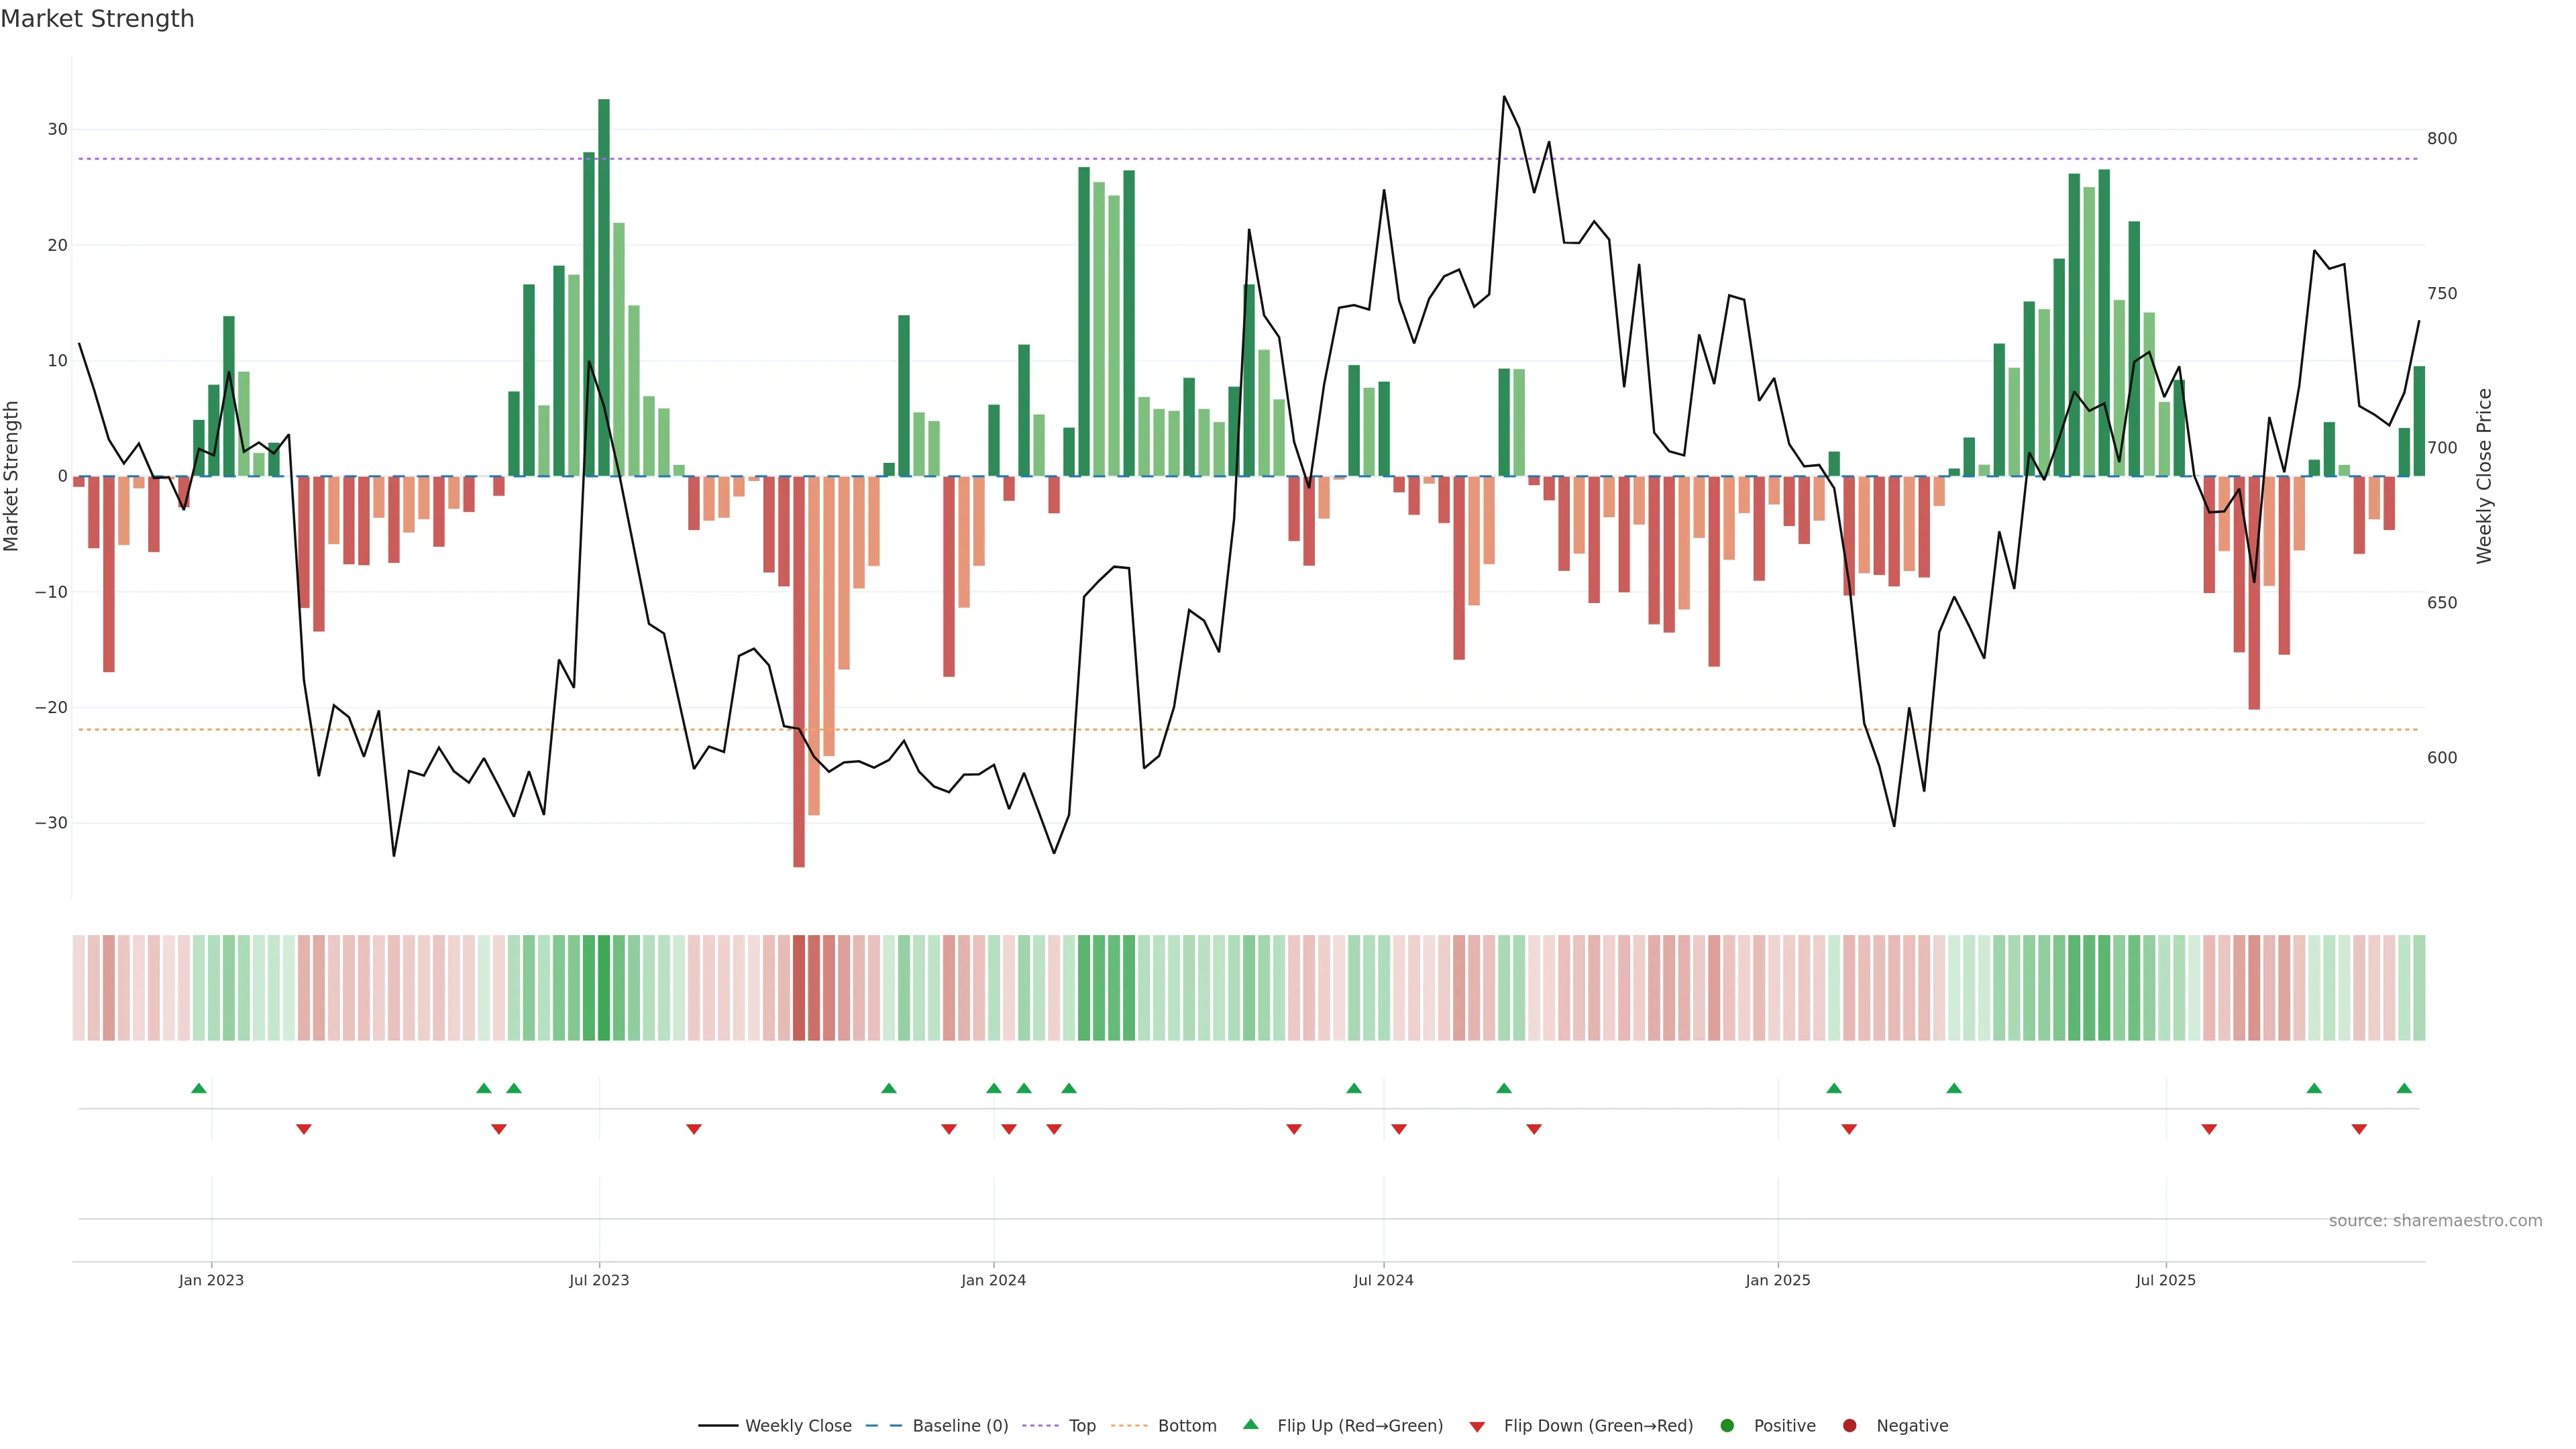
Task: Click the darkest red heatmap strip cell
Action: point(799,987)
